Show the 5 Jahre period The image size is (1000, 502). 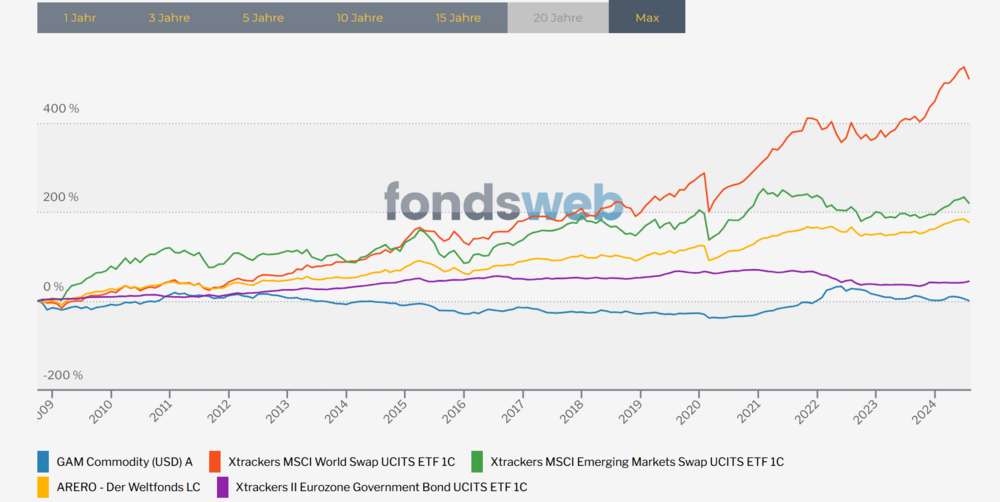pyautogui.click(x=262, y=17)
